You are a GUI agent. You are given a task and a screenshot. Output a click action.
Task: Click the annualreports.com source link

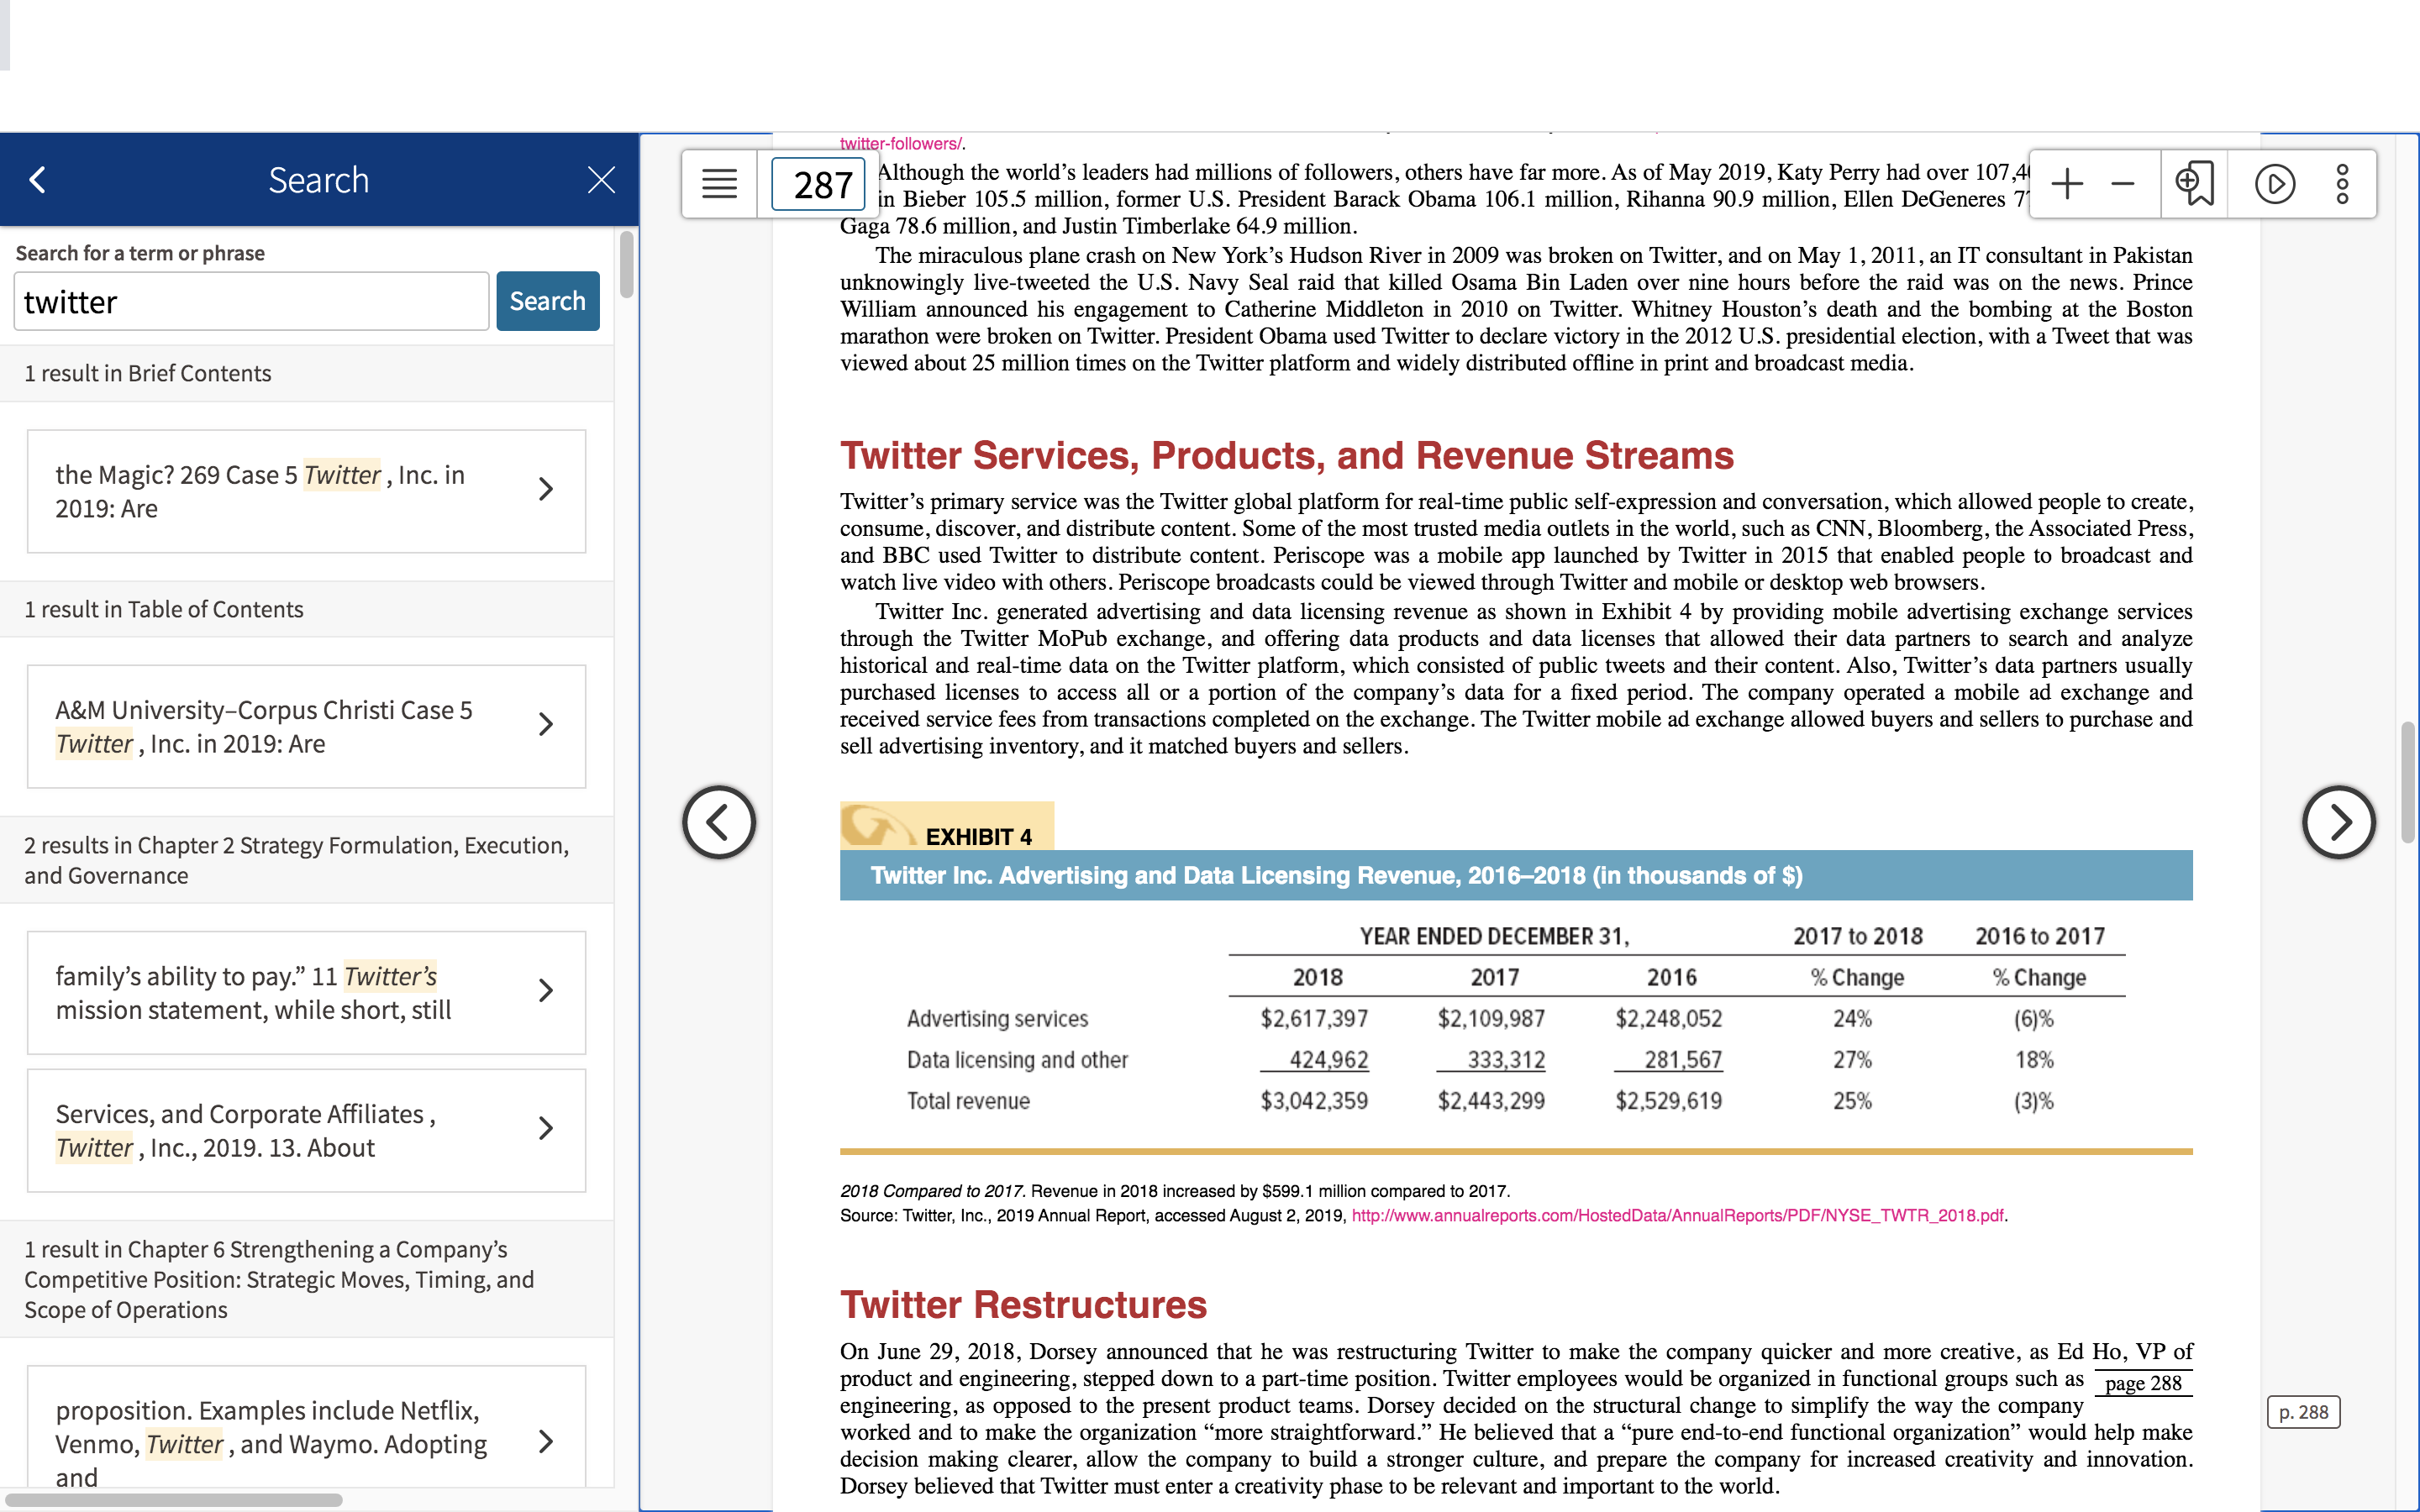pos(1677,1215)
